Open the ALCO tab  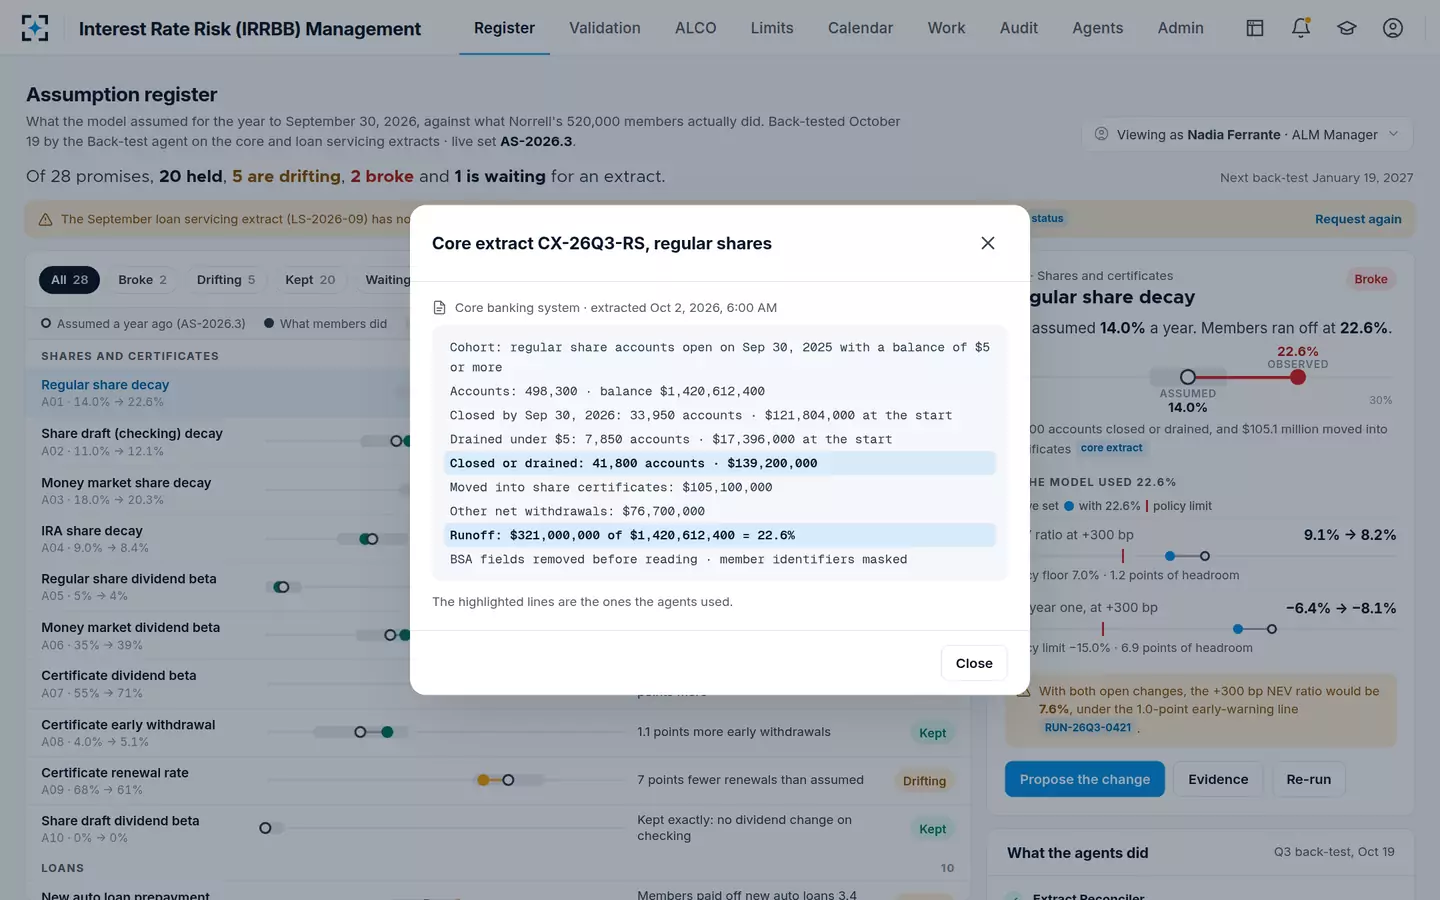point(696,28)
